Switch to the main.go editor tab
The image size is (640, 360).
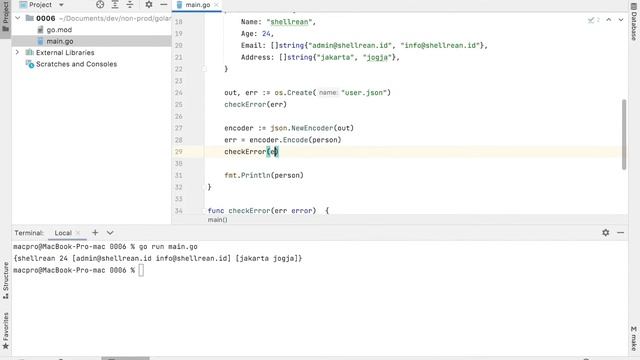click(198, 5)
